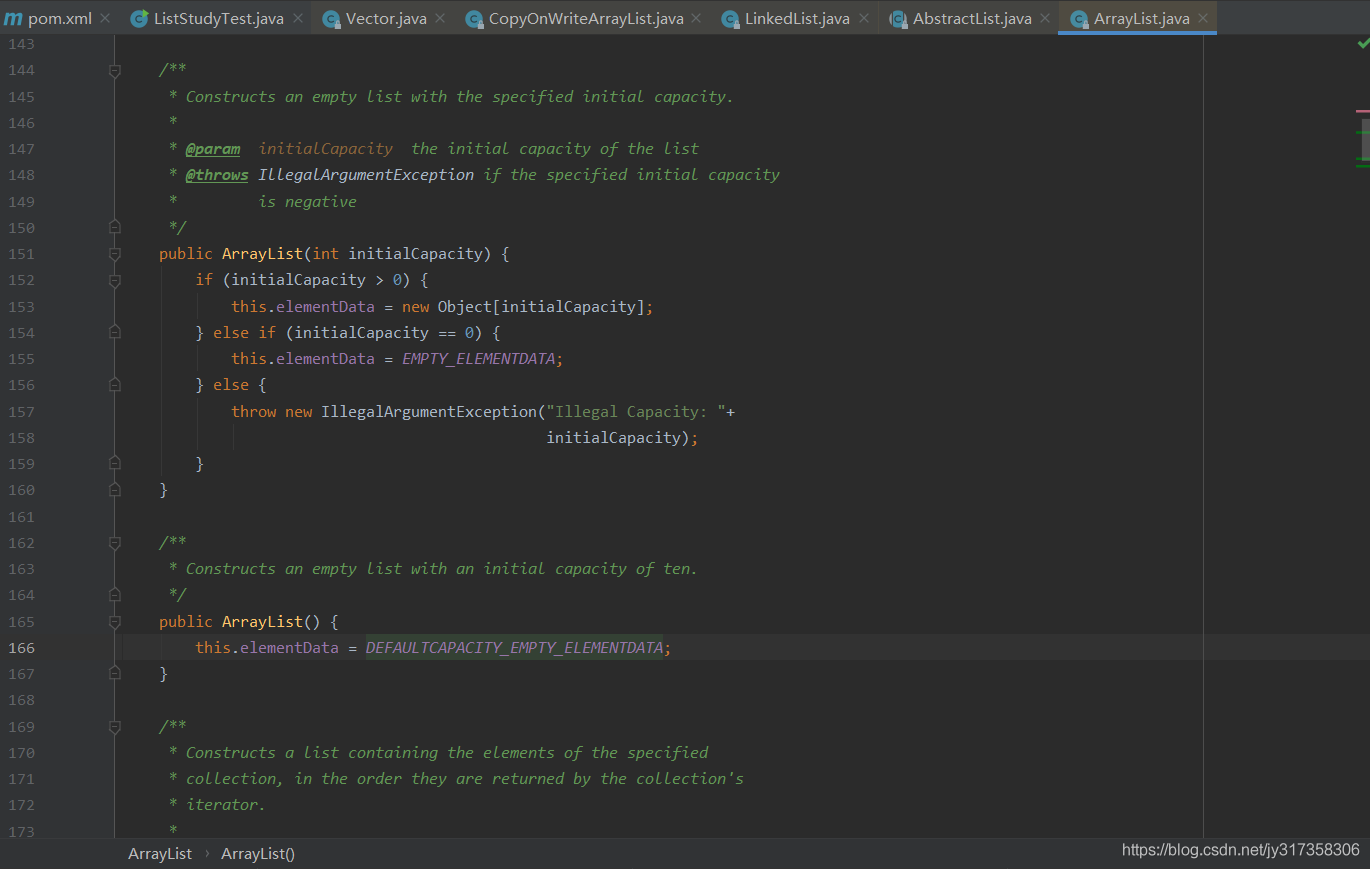
Task: Fold the ArrayList(int) constructor at line 151
Action: [115, 254]
